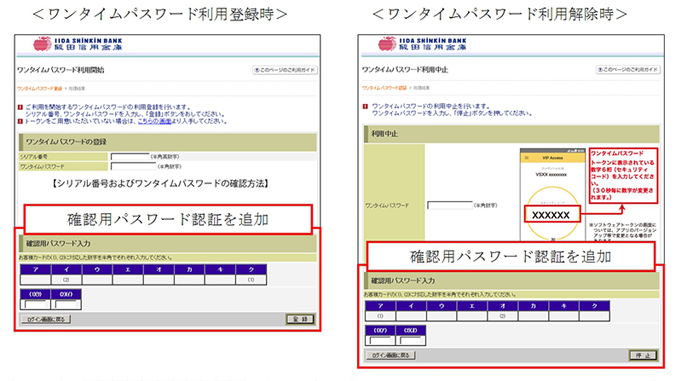The width and height of the screenshot is (680, 381).
Task: Click the second confirmation password box in registration screen
Action: pos(66,304)
